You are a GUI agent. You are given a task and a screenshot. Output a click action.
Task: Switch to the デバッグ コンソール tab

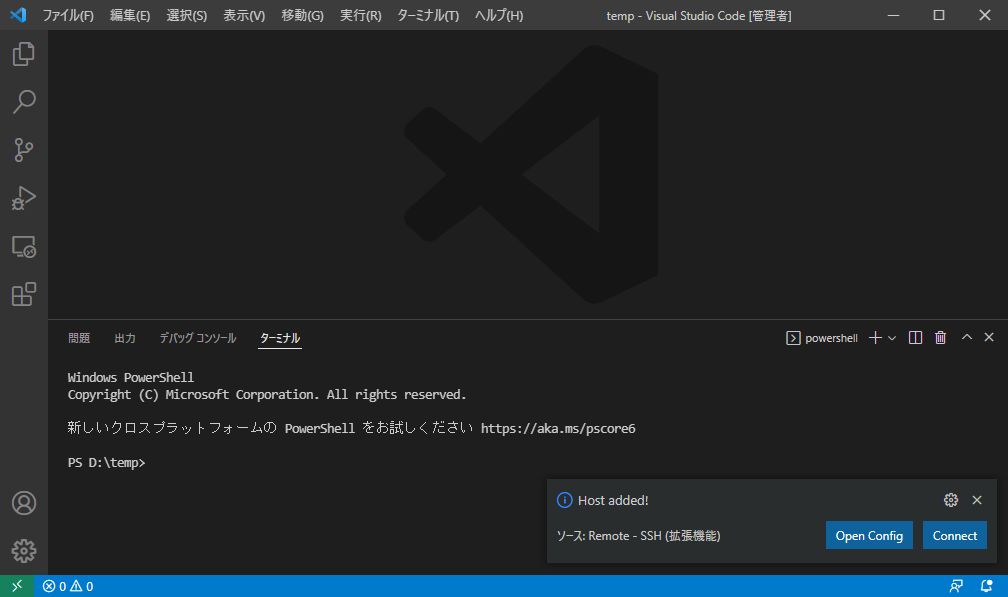click(198, 338)
